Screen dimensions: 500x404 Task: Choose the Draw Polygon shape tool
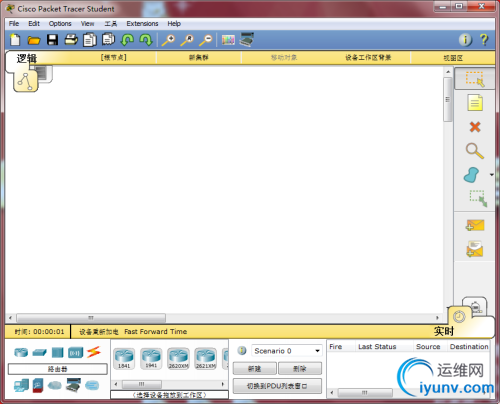click(x=471, y=175)
